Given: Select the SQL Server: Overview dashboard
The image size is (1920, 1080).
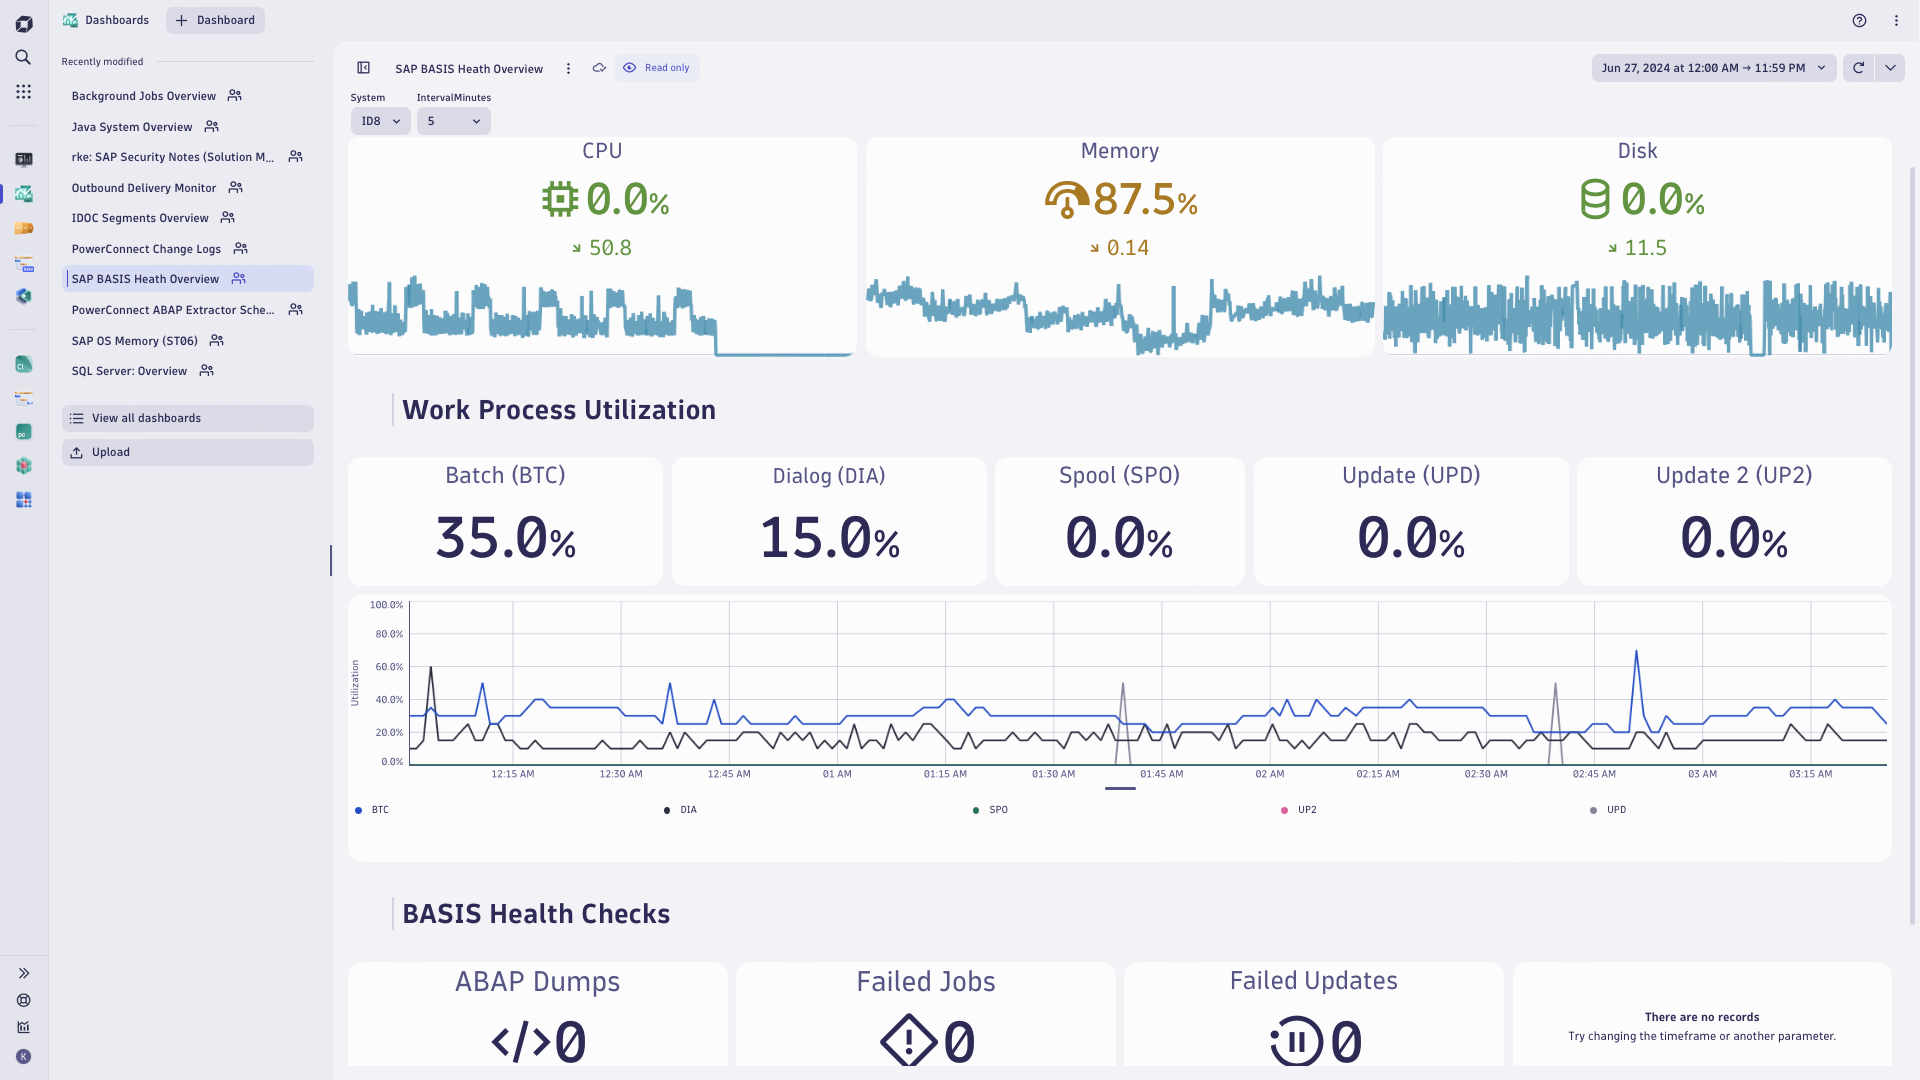Looking at the screenshot, I should [129, 370].
